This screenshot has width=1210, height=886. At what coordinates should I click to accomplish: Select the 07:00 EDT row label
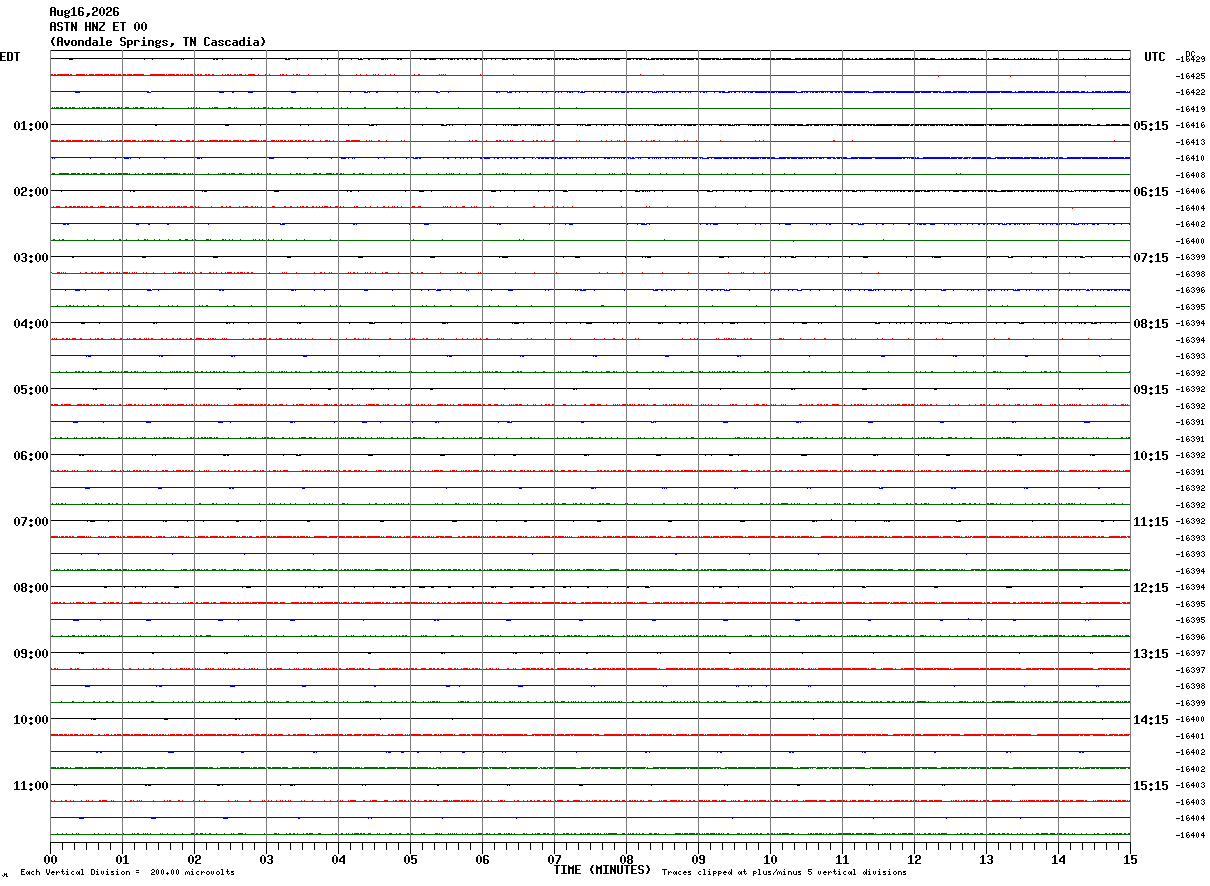30,522
